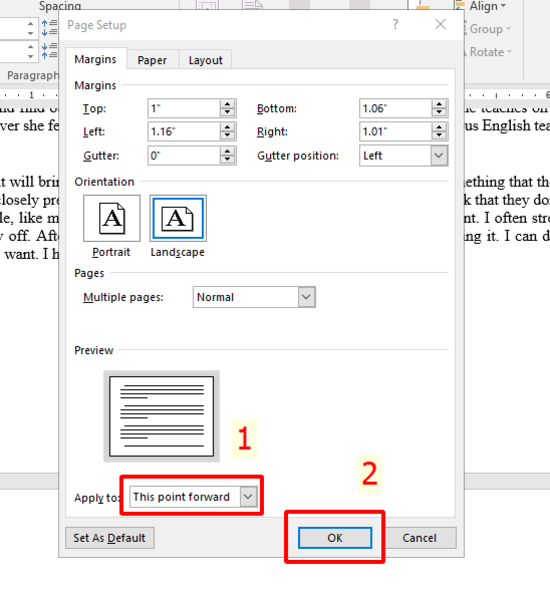This screenshot has width=550, height=591.
Task: Click the Spacing Before icon in the ribbon
Action: coord(49,28)
